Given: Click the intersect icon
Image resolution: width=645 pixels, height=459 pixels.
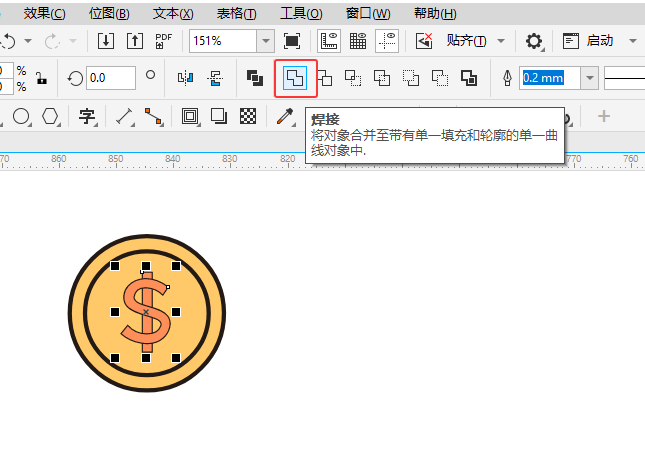Looking at the screenshot, I should click(x=353, y=78).
